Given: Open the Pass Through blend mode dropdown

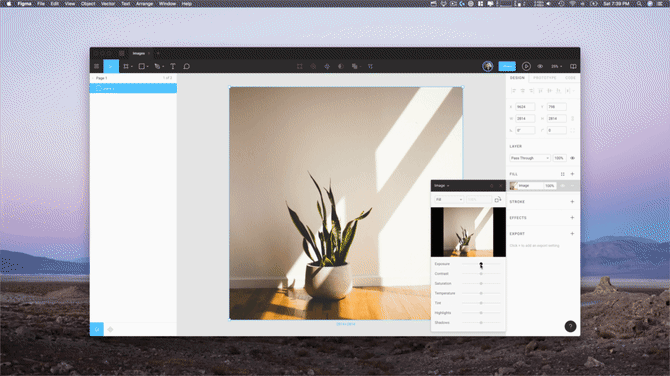Looking at the screenshot, I should point(529,158).
